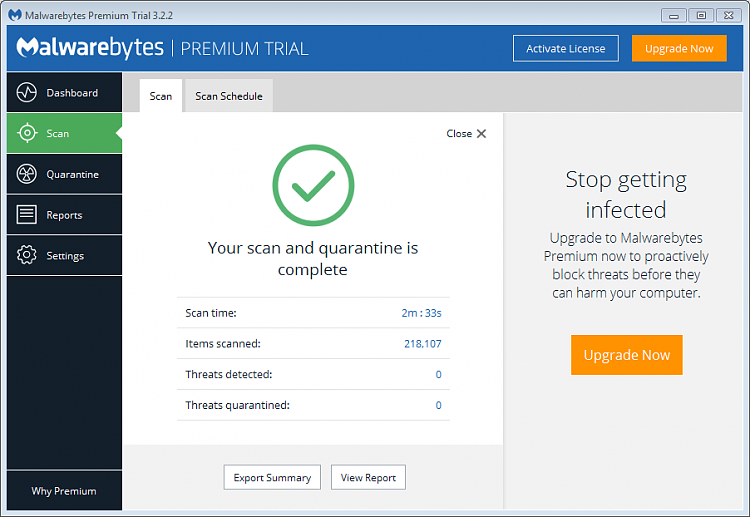The height and width of the screenshot is (517, 750).
Task: Click Activate License button
Action: click(x=566, y=48)
